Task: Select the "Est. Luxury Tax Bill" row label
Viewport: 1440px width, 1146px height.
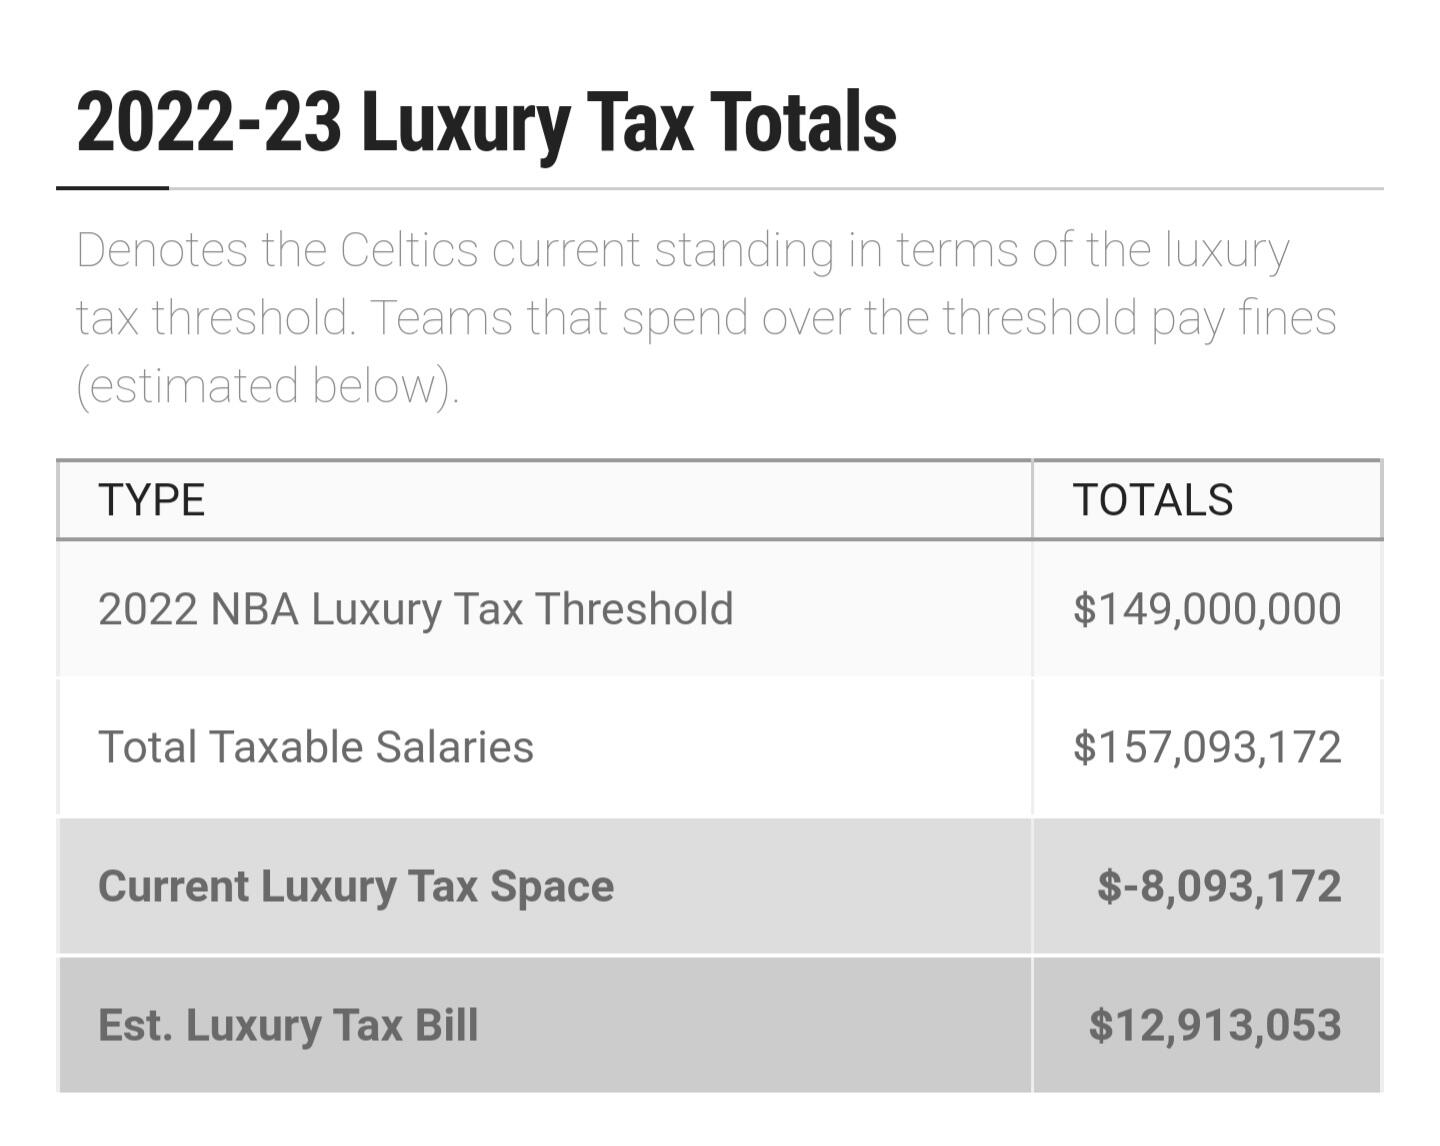Action: [x=288, y=1025]
